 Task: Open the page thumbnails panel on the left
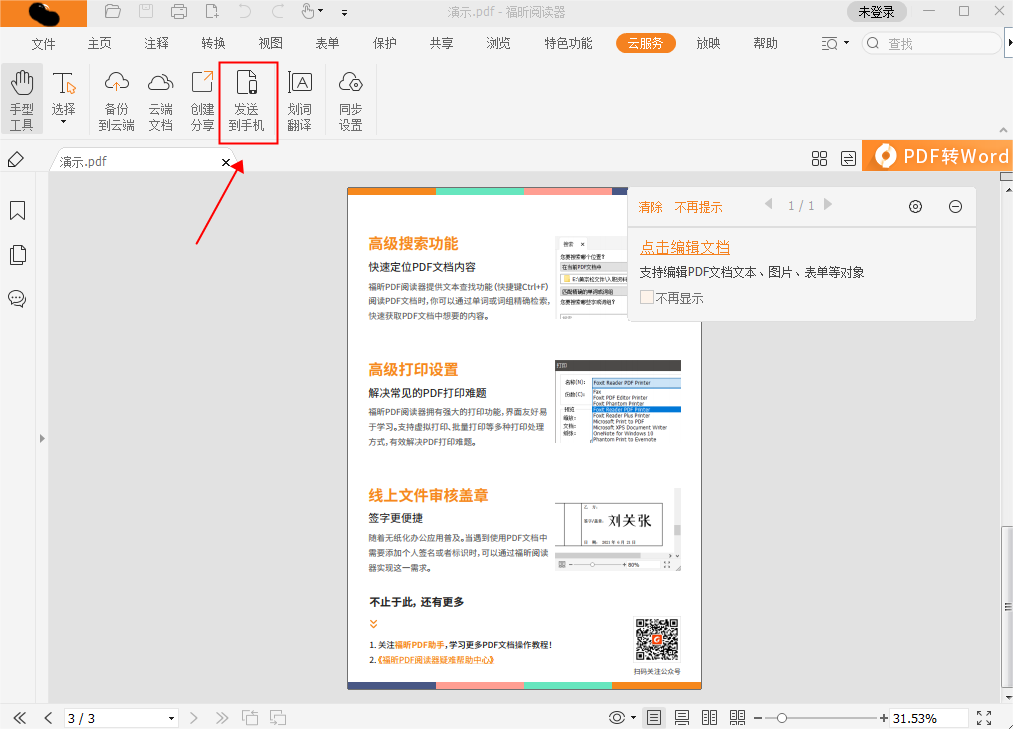click(16, 255)
